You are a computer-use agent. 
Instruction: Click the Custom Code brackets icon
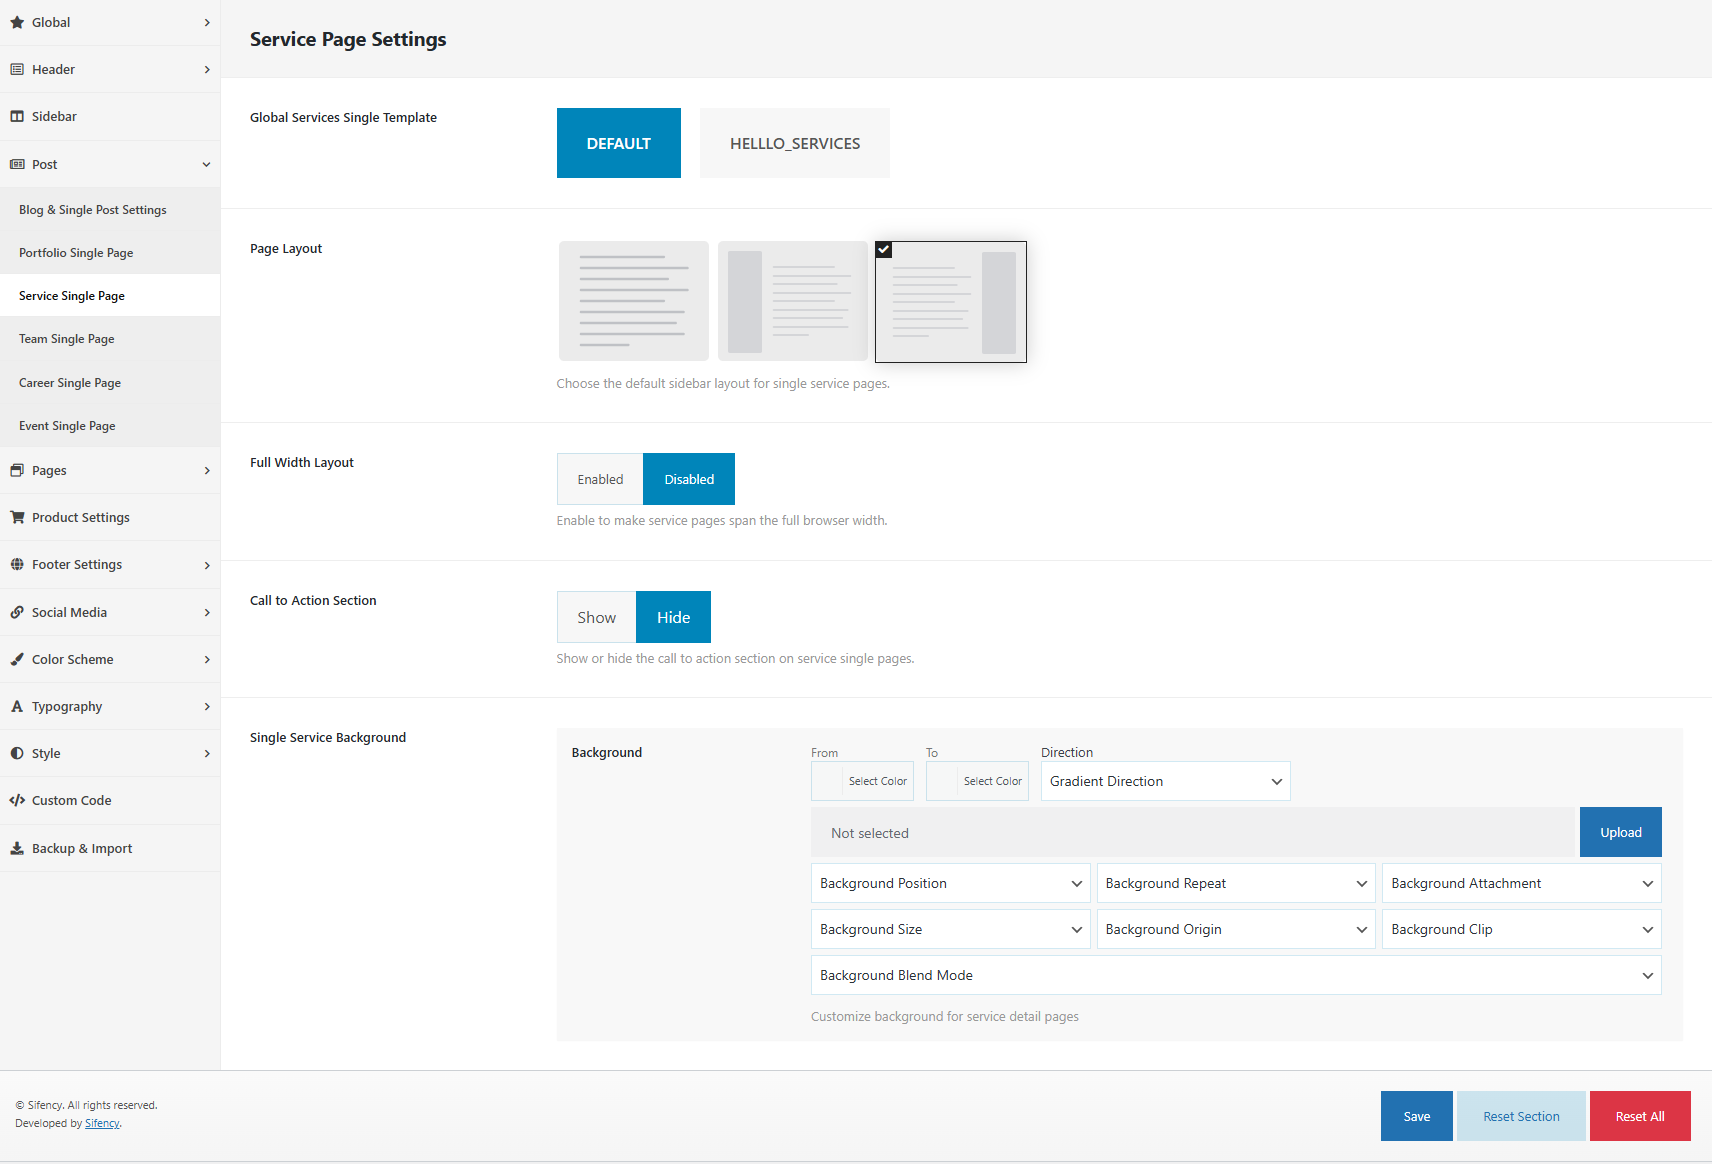click(x=17, y=800)
